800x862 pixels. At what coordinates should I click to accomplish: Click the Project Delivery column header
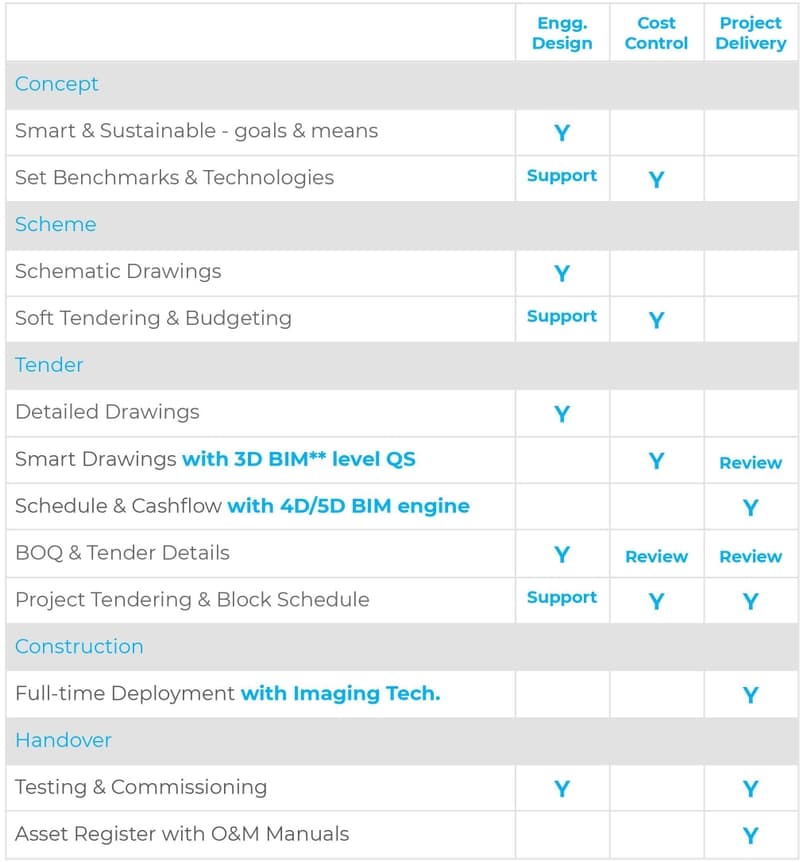click(x=750, y=33)
